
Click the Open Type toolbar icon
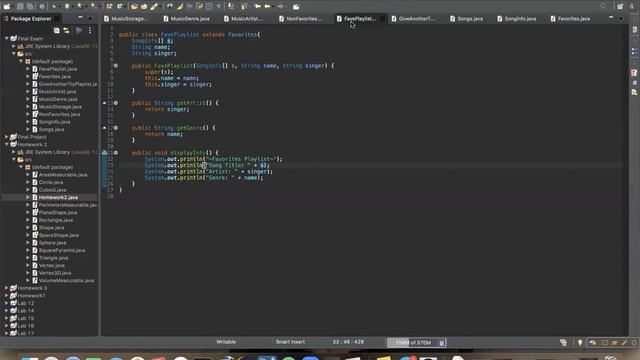click(x=134, y=6)
